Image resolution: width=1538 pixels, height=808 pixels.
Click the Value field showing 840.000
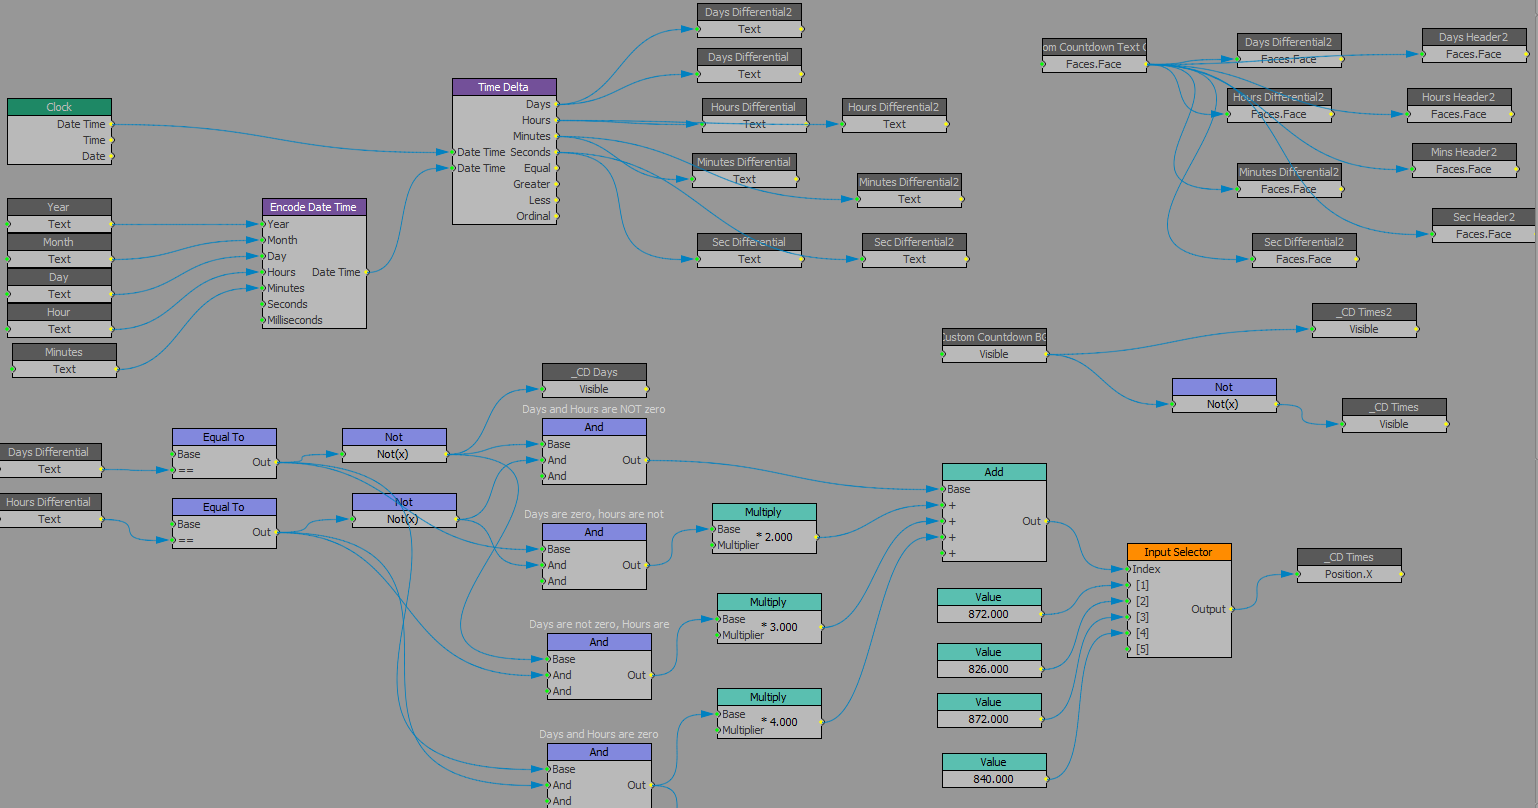(x=994, y=779)
